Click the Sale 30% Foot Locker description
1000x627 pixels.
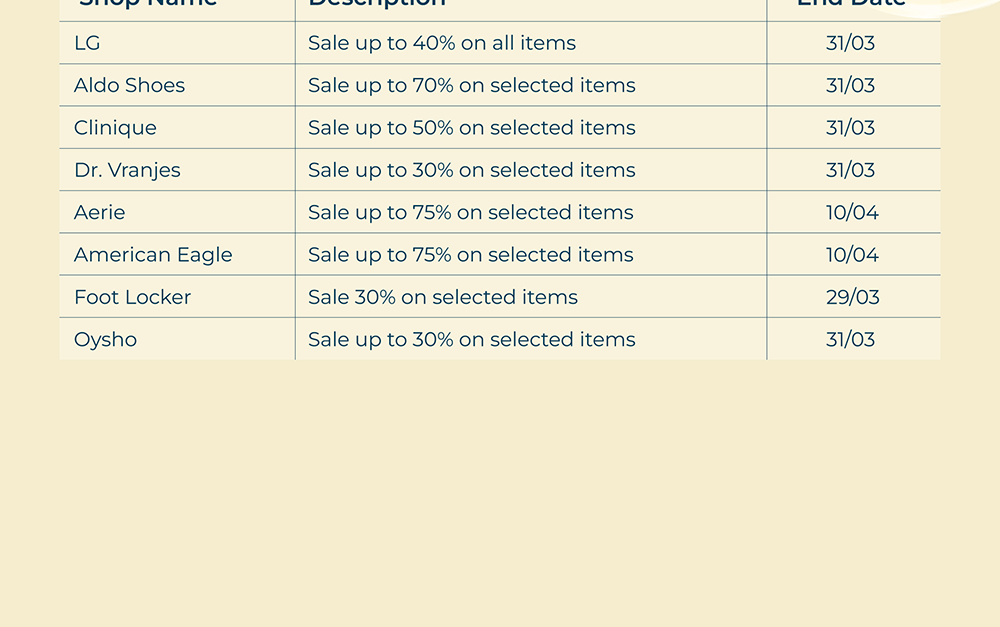[443, 297]
